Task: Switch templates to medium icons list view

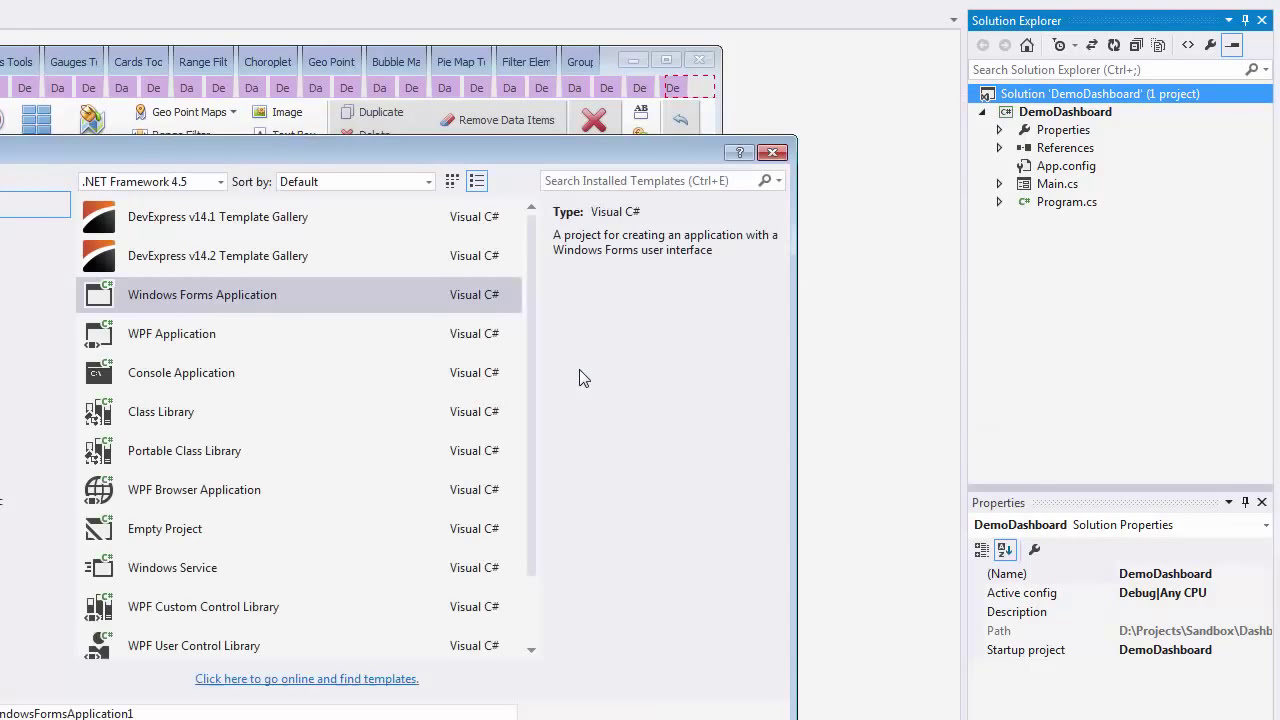Action: pyautogui.click(x=477, y=181)
